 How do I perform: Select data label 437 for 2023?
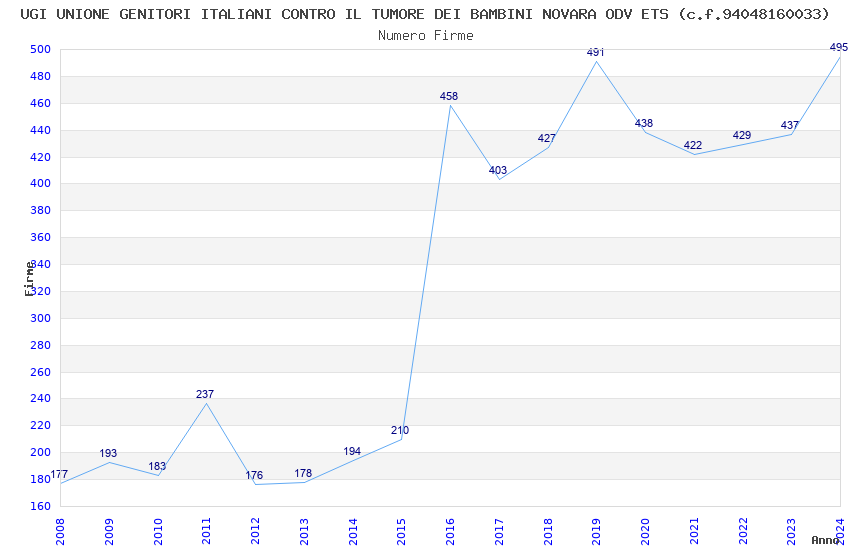click(790, 125)
